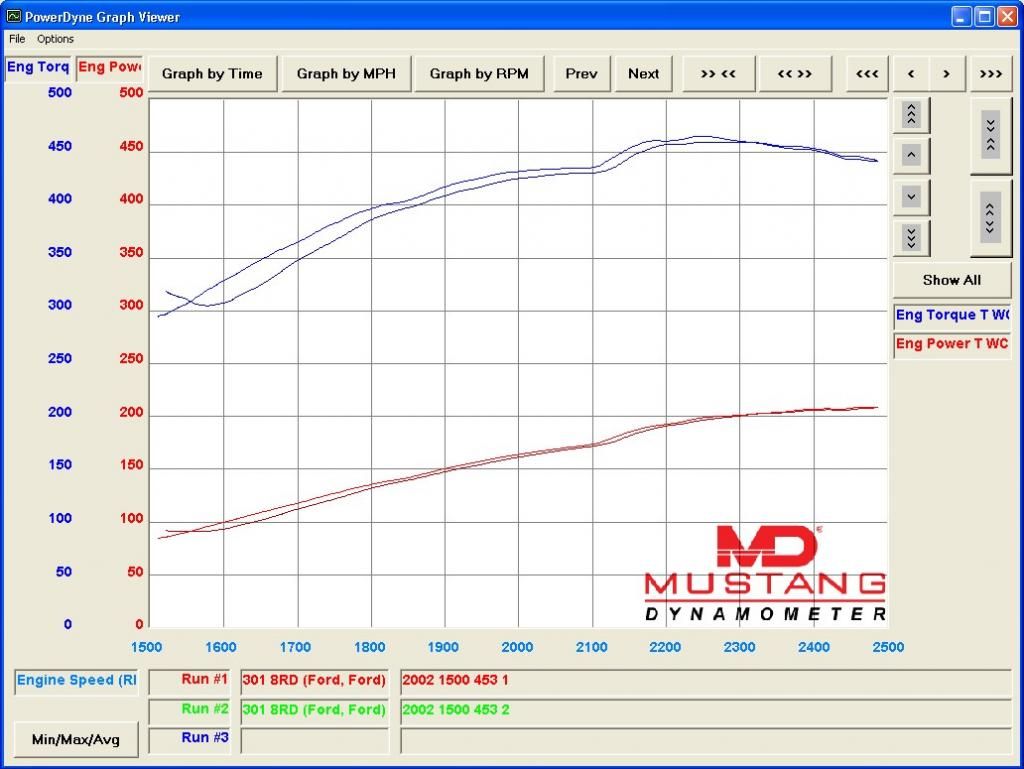Jump far right with triple right arrow
Image resolution: width=1024 pixels, height=769 pixels.
tap(991, 74)
